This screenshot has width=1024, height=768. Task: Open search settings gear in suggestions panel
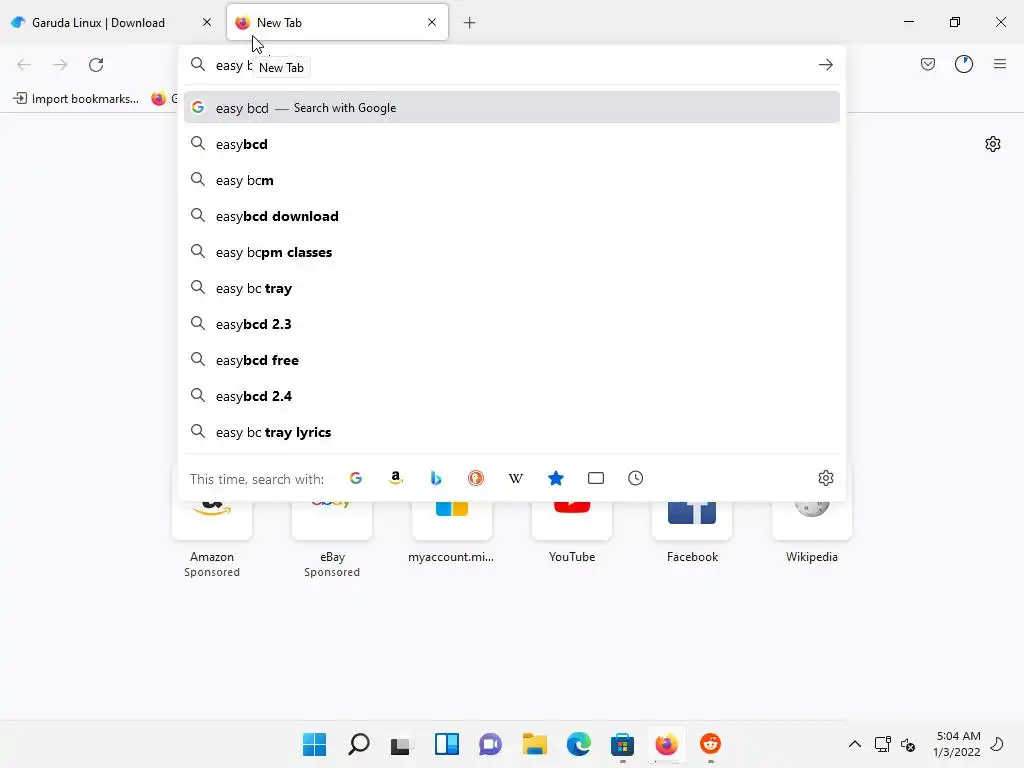click(x=825, y=478)
